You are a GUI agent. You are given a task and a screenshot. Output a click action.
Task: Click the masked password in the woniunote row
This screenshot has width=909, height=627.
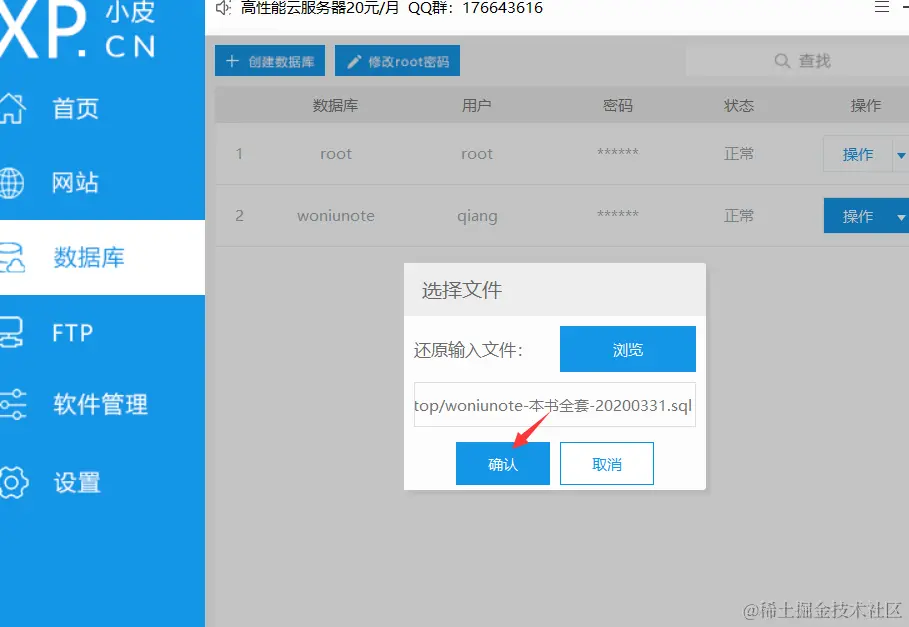click(x=618, y=214)
